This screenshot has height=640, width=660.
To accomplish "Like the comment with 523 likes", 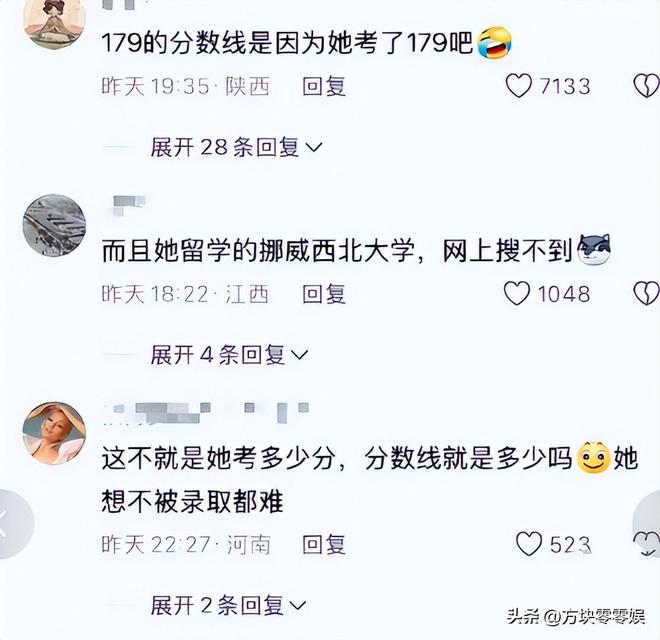I will [529, 544].
